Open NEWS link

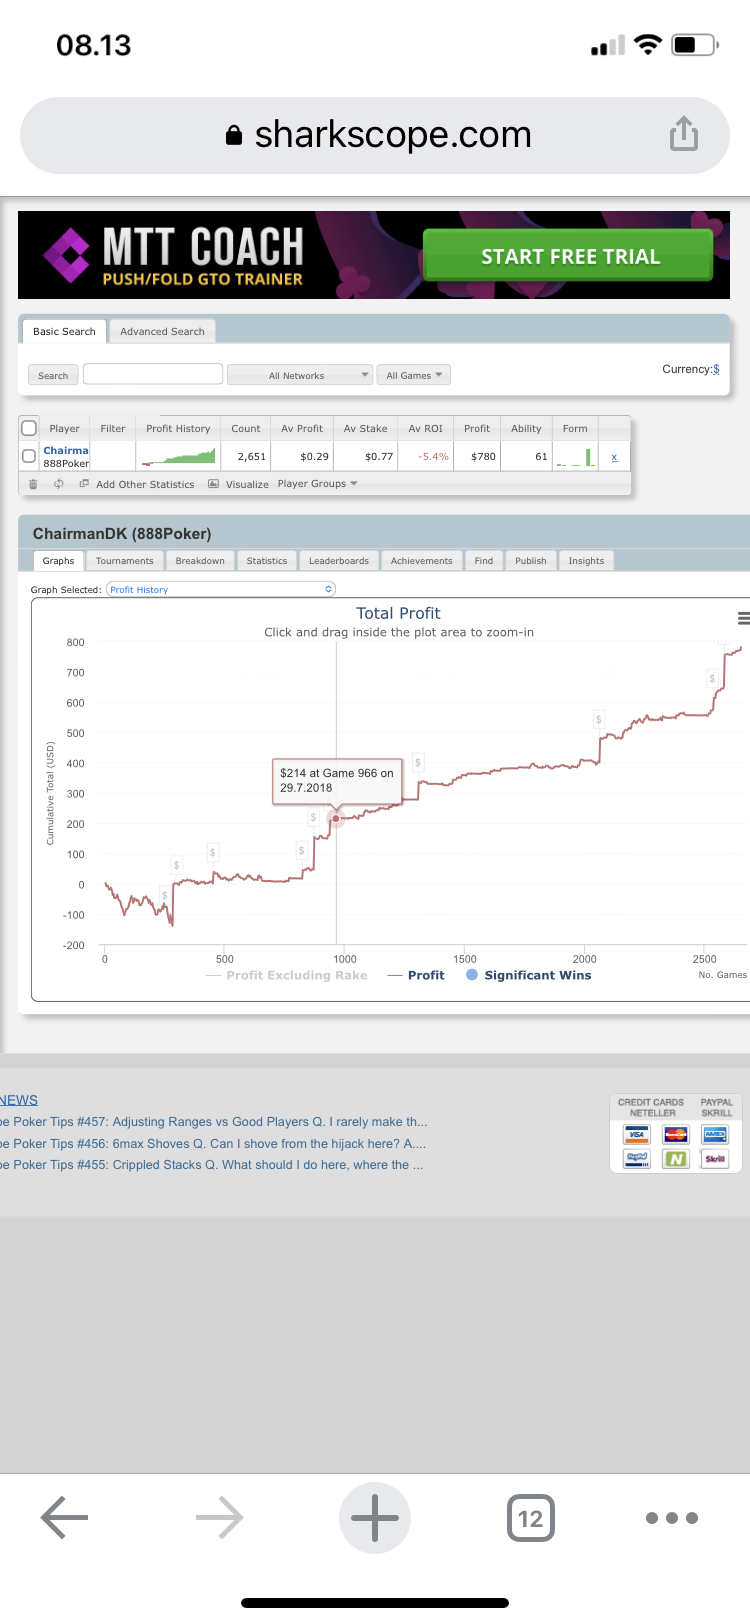coord(19,1100)
